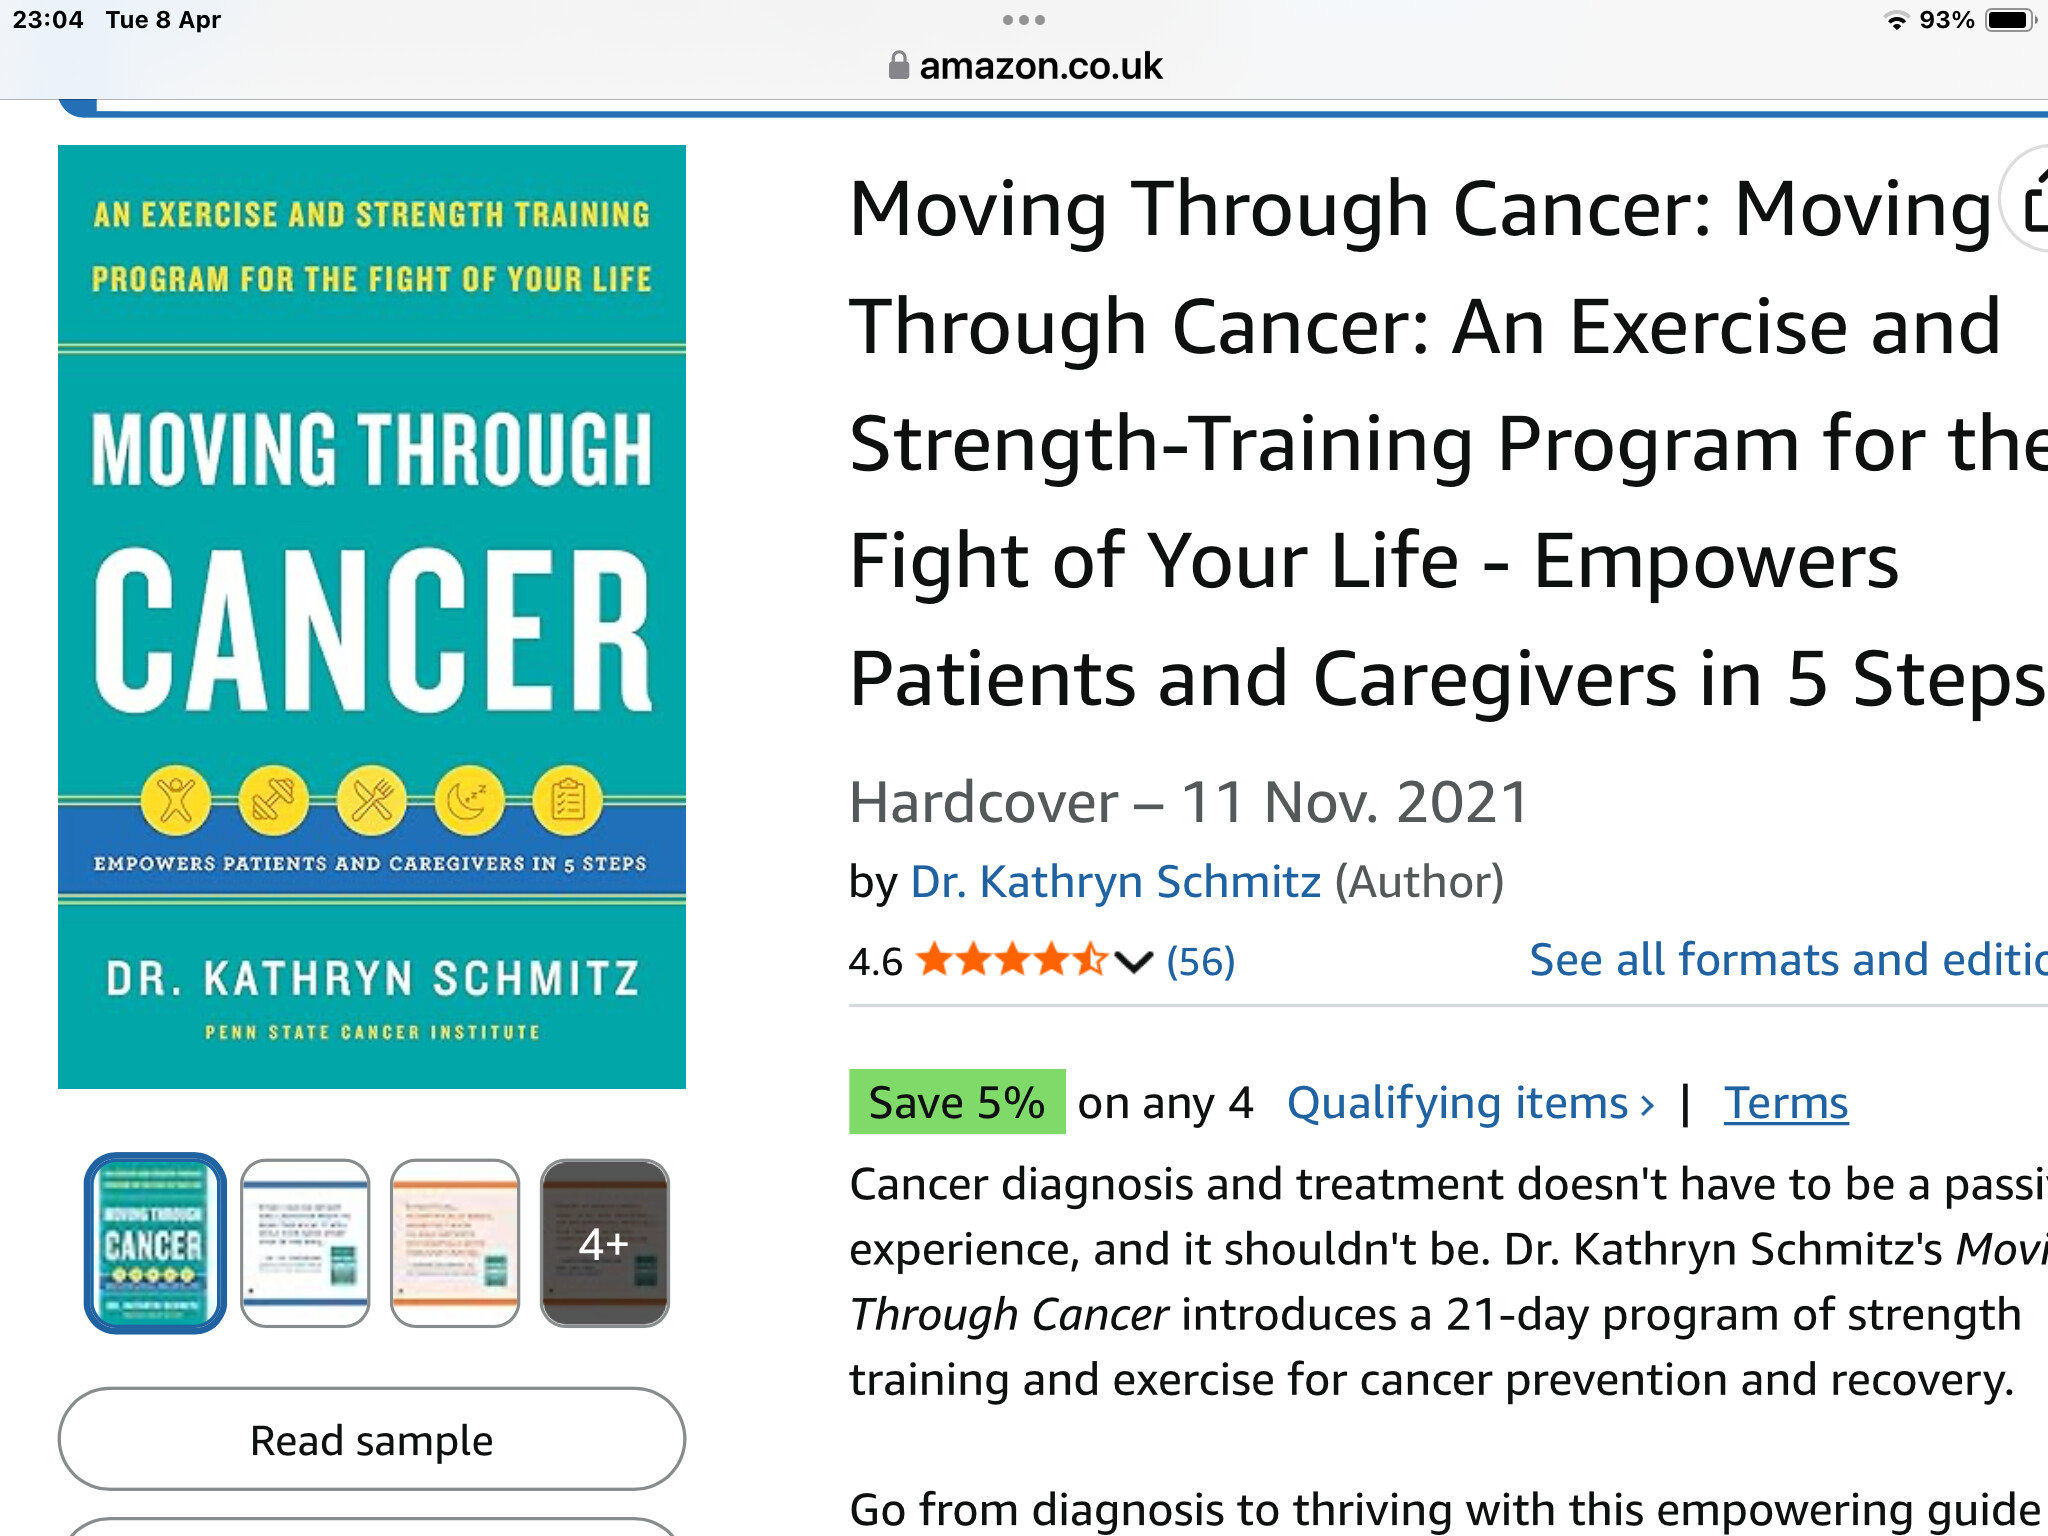Select the first book cover thumbnail
The width and height of the screenshot is (2048, 1536).
tap(155, 1243)
